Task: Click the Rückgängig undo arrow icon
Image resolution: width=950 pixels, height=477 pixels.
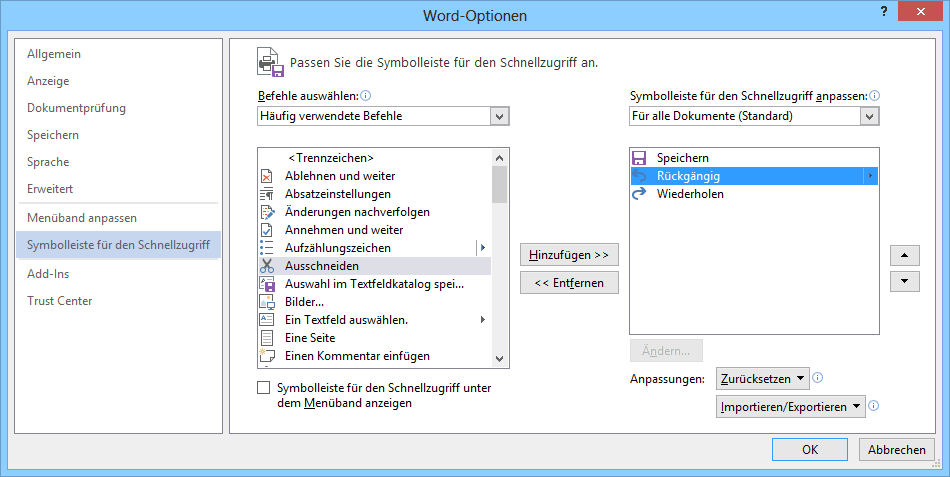Action: click(640, 176)
